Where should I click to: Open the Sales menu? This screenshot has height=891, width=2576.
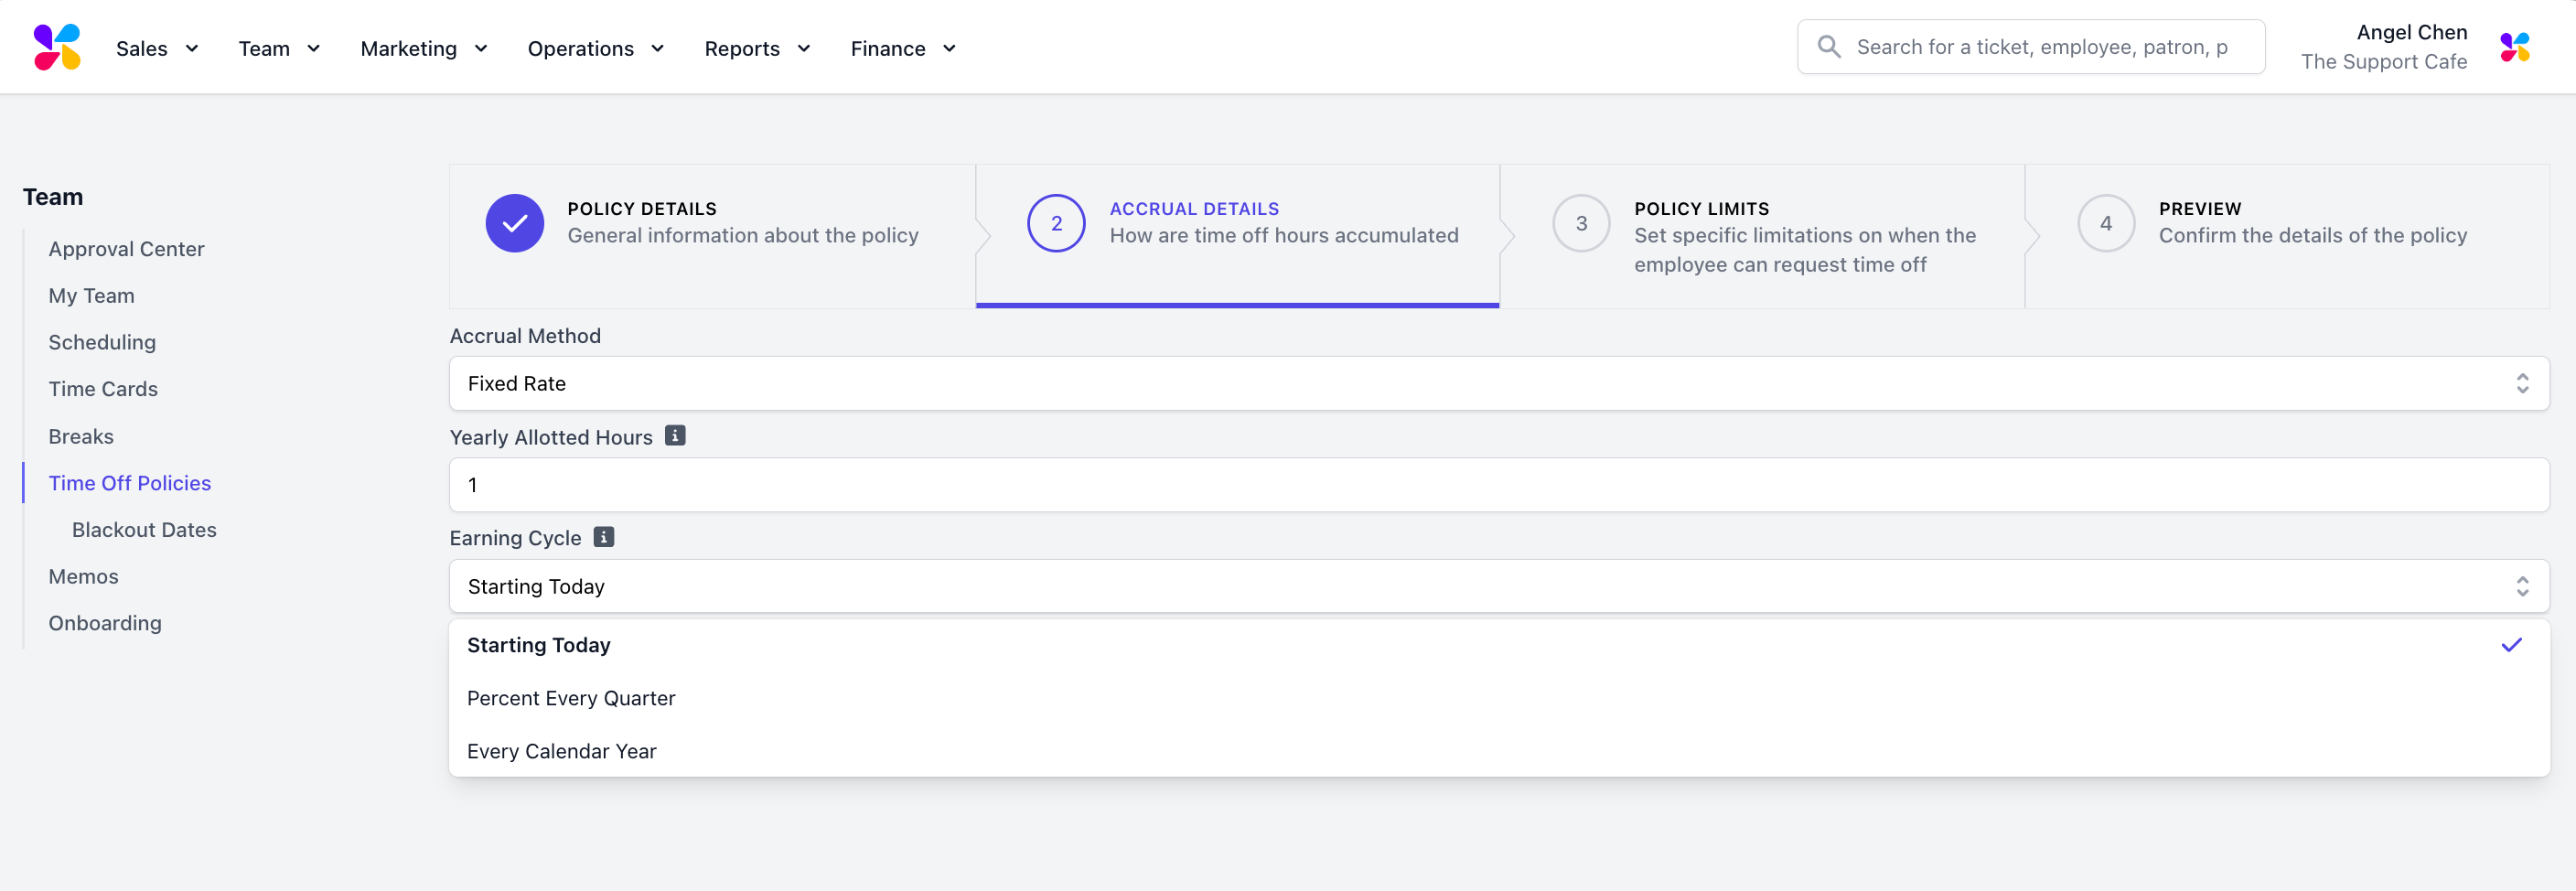pyautogui.click(x=157, y=48)
